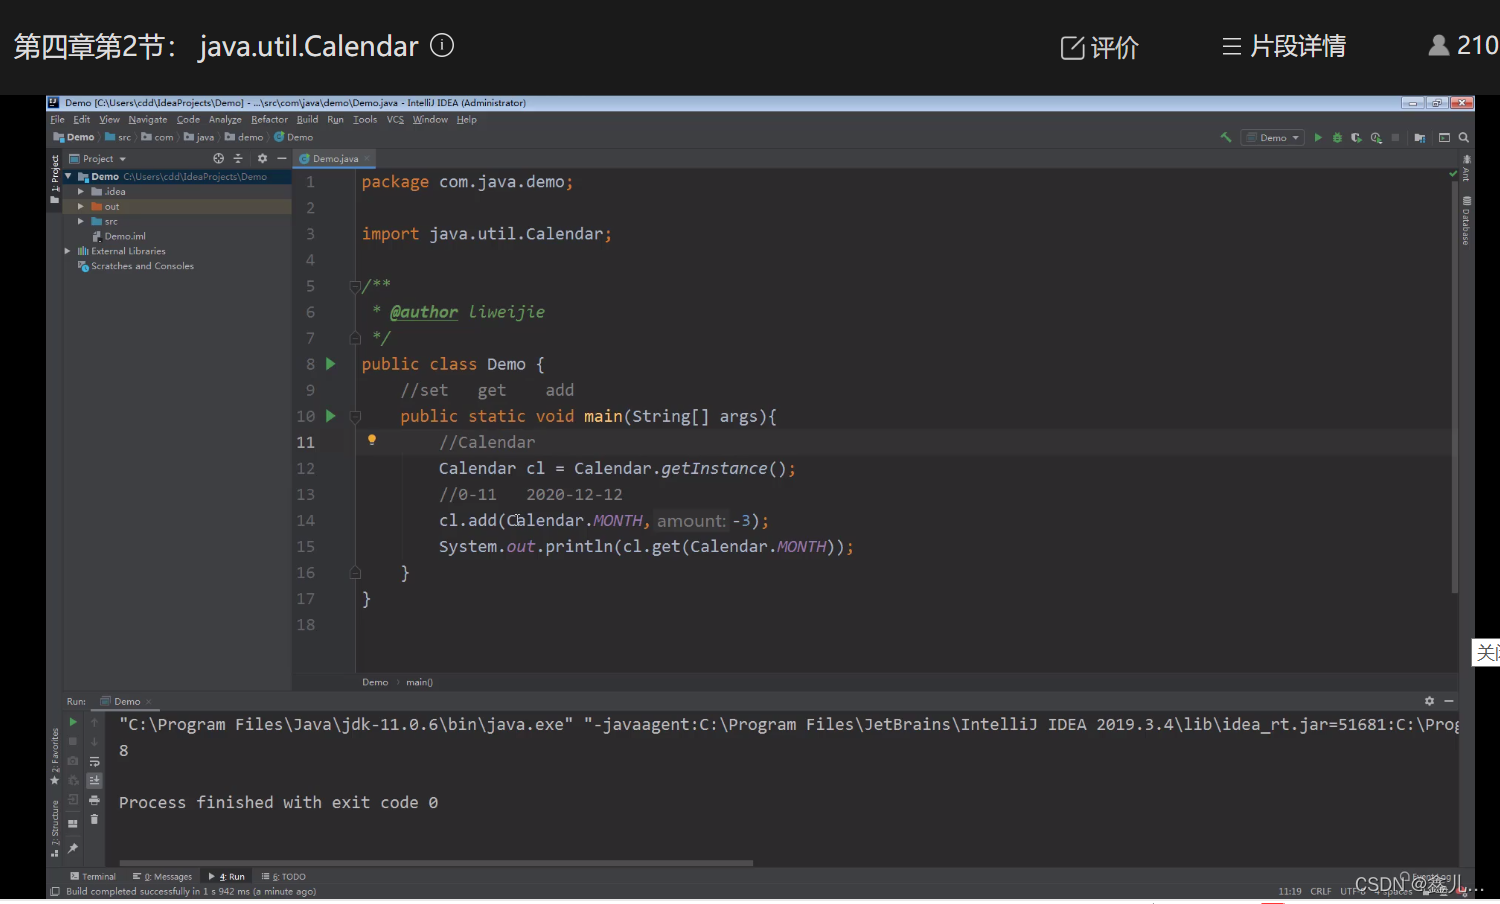Close the Demo.java editor tab

click(367, 159)
